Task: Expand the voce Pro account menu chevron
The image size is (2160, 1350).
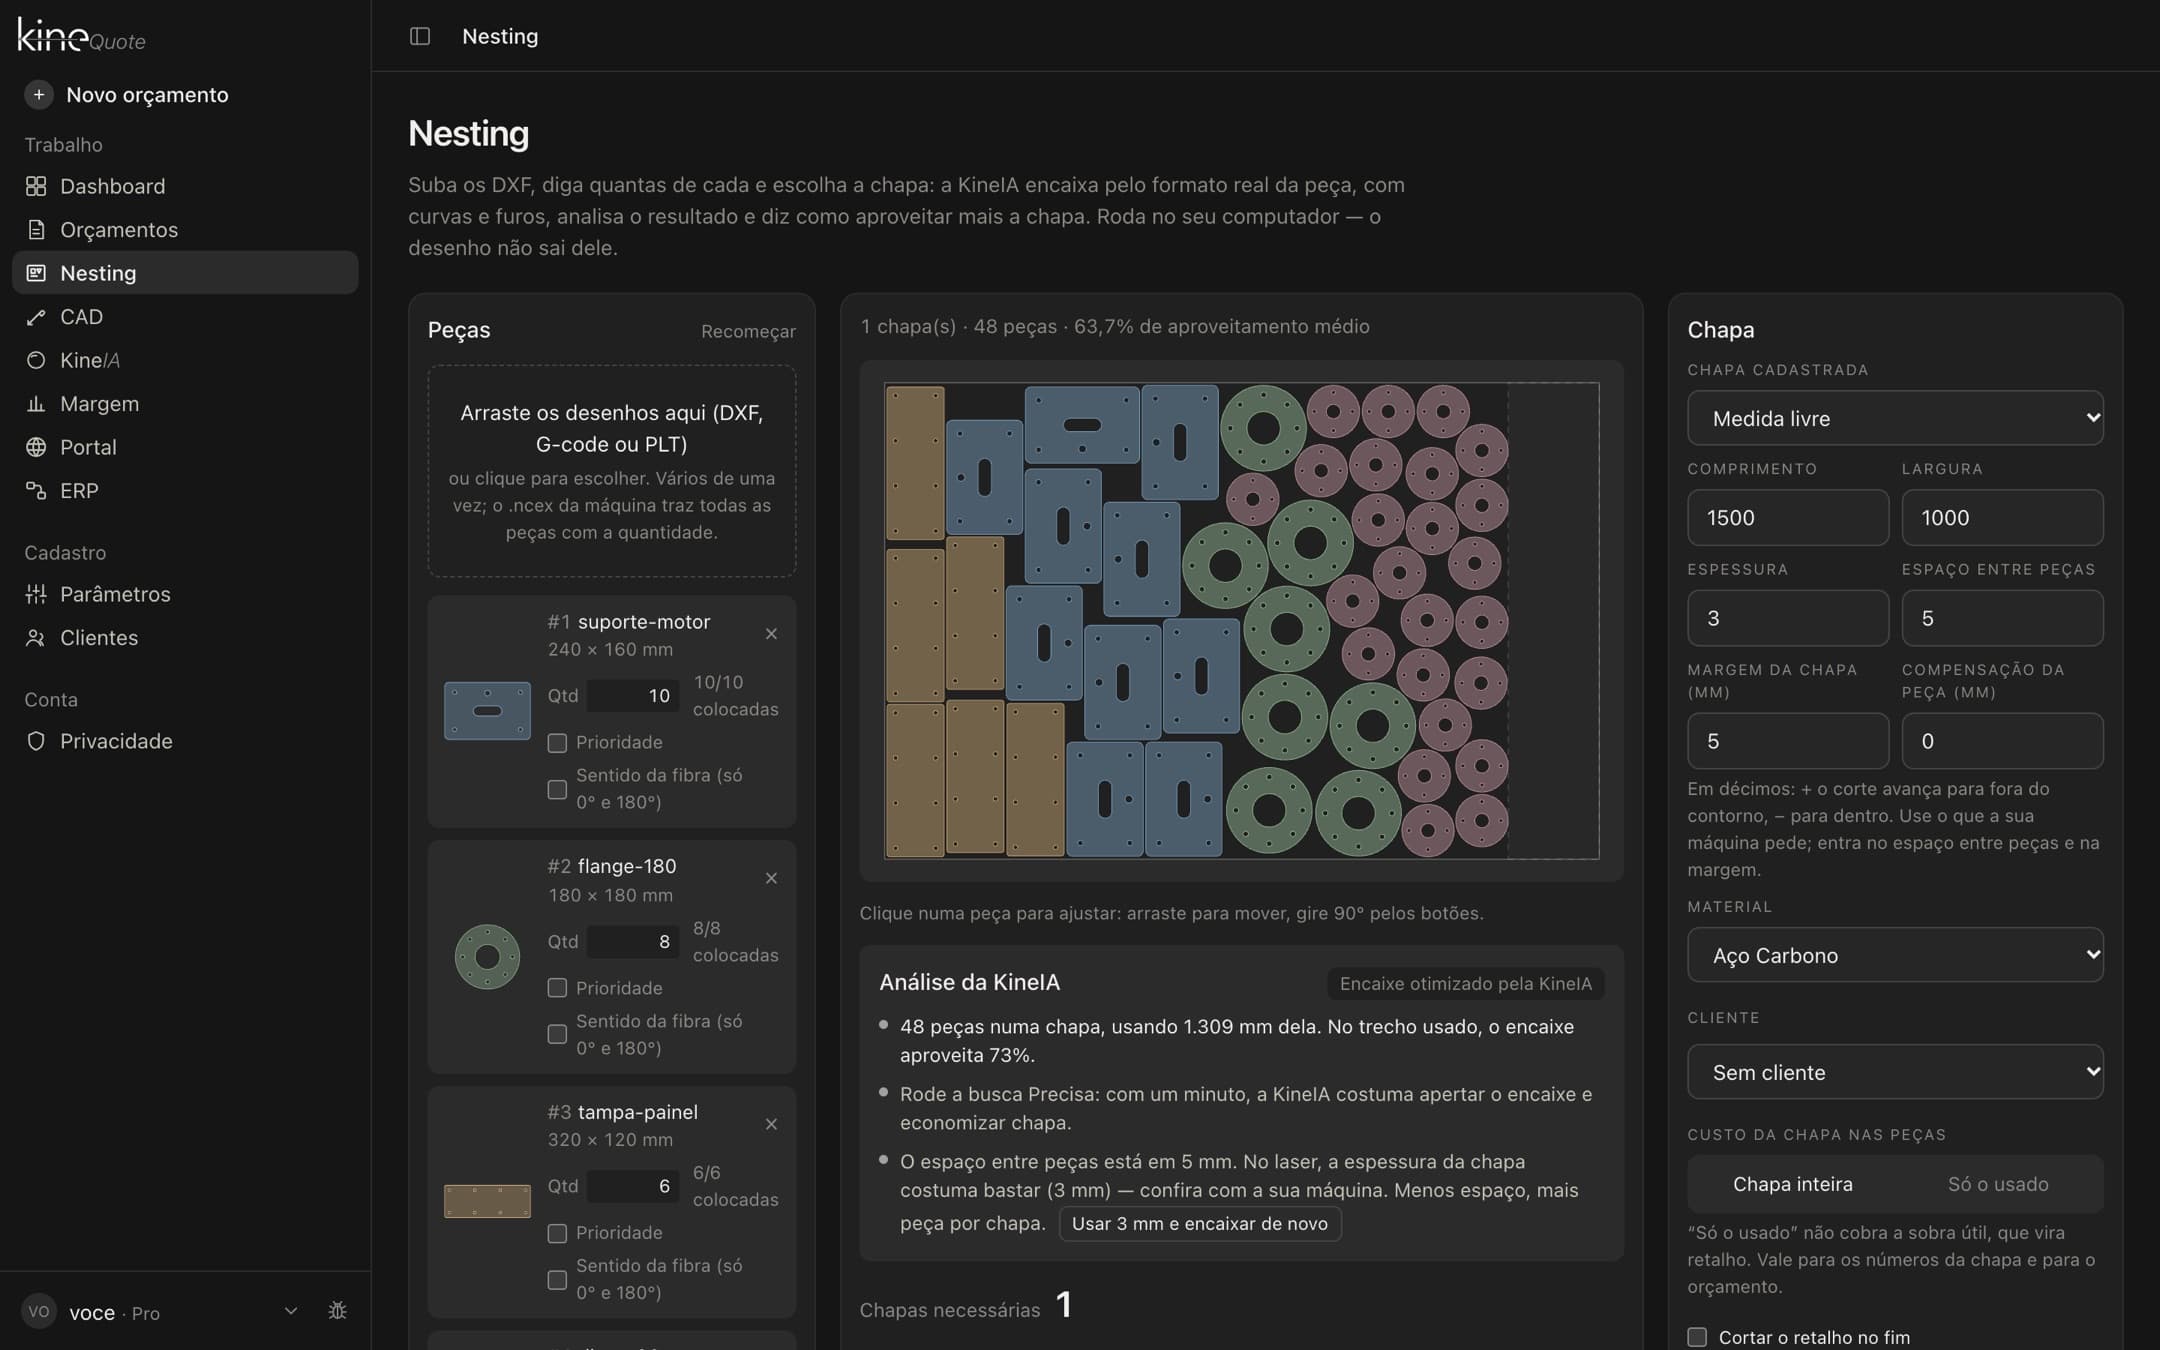Action: [x=291, y=1311]
